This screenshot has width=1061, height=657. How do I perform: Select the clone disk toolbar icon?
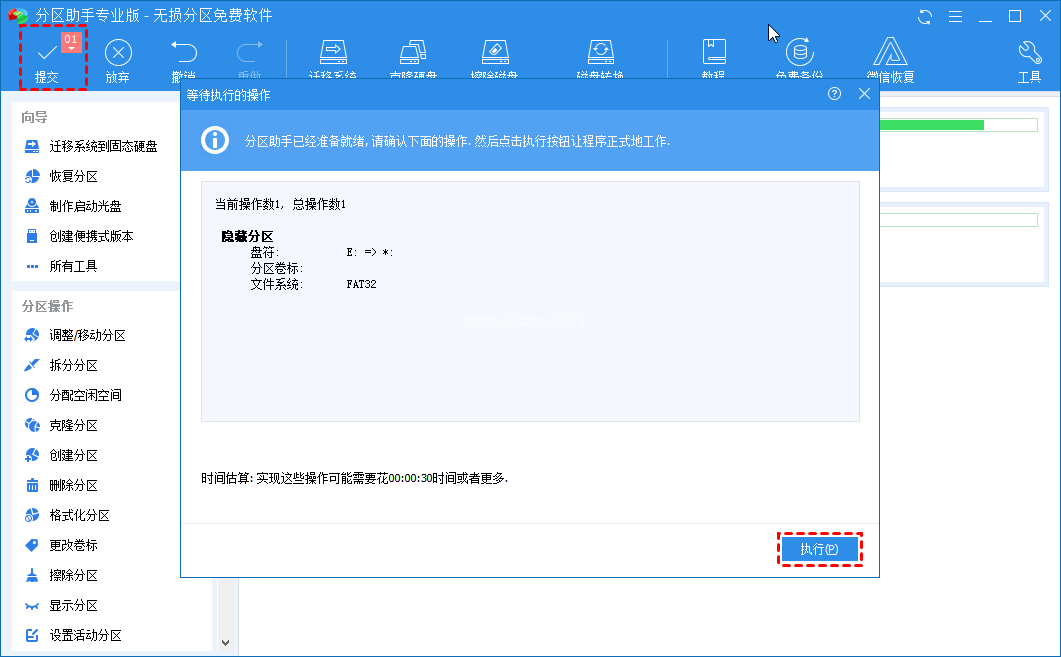click(413, 53)
